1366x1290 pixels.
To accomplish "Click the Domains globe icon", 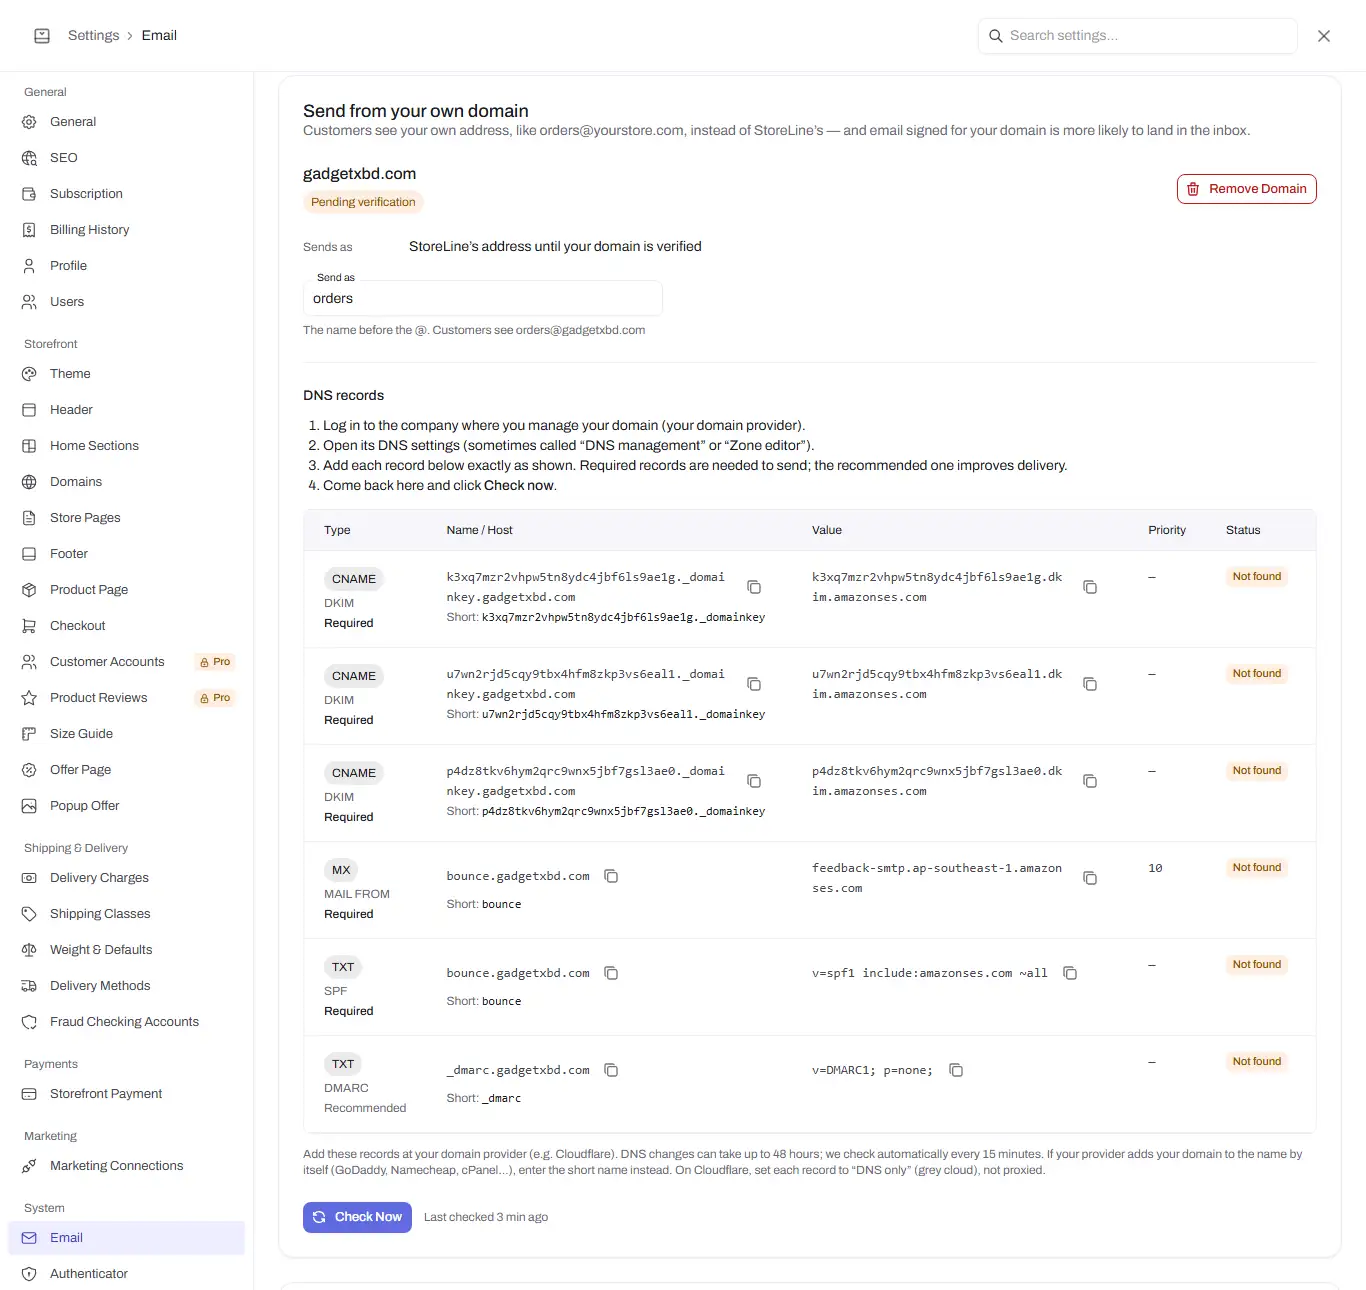I will coord(29,482).
